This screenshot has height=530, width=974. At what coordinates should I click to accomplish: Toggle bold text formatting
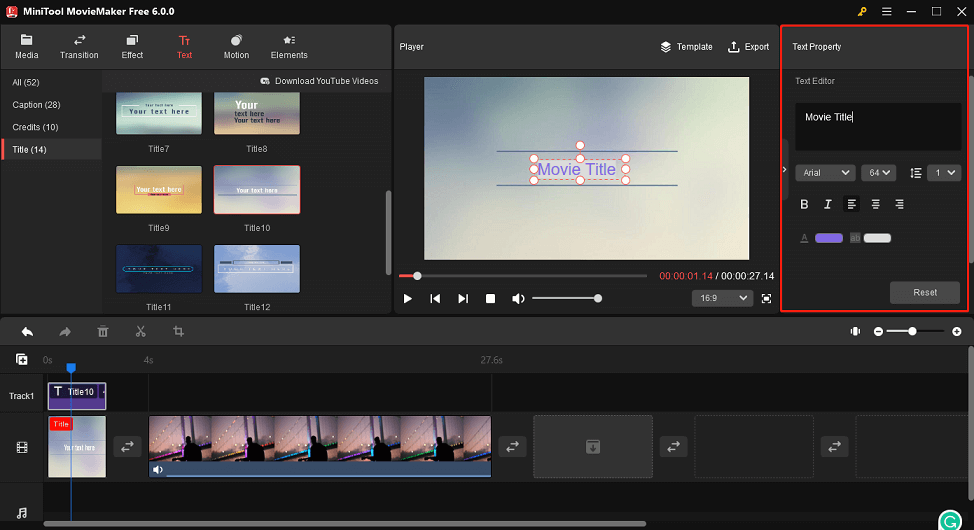(804, 204)
